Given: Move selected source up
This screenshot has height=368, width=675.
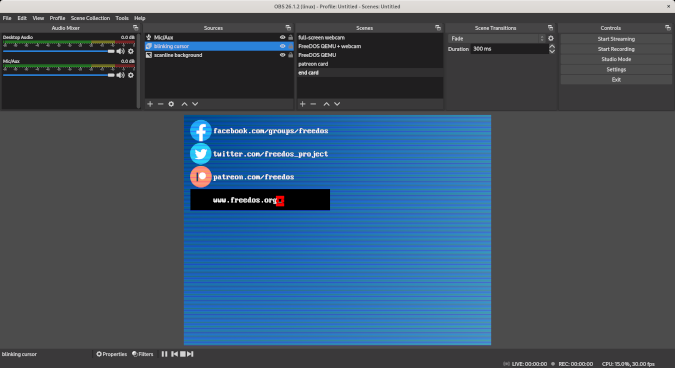Looking at the screenshot, I should click(x=184, y=104).
